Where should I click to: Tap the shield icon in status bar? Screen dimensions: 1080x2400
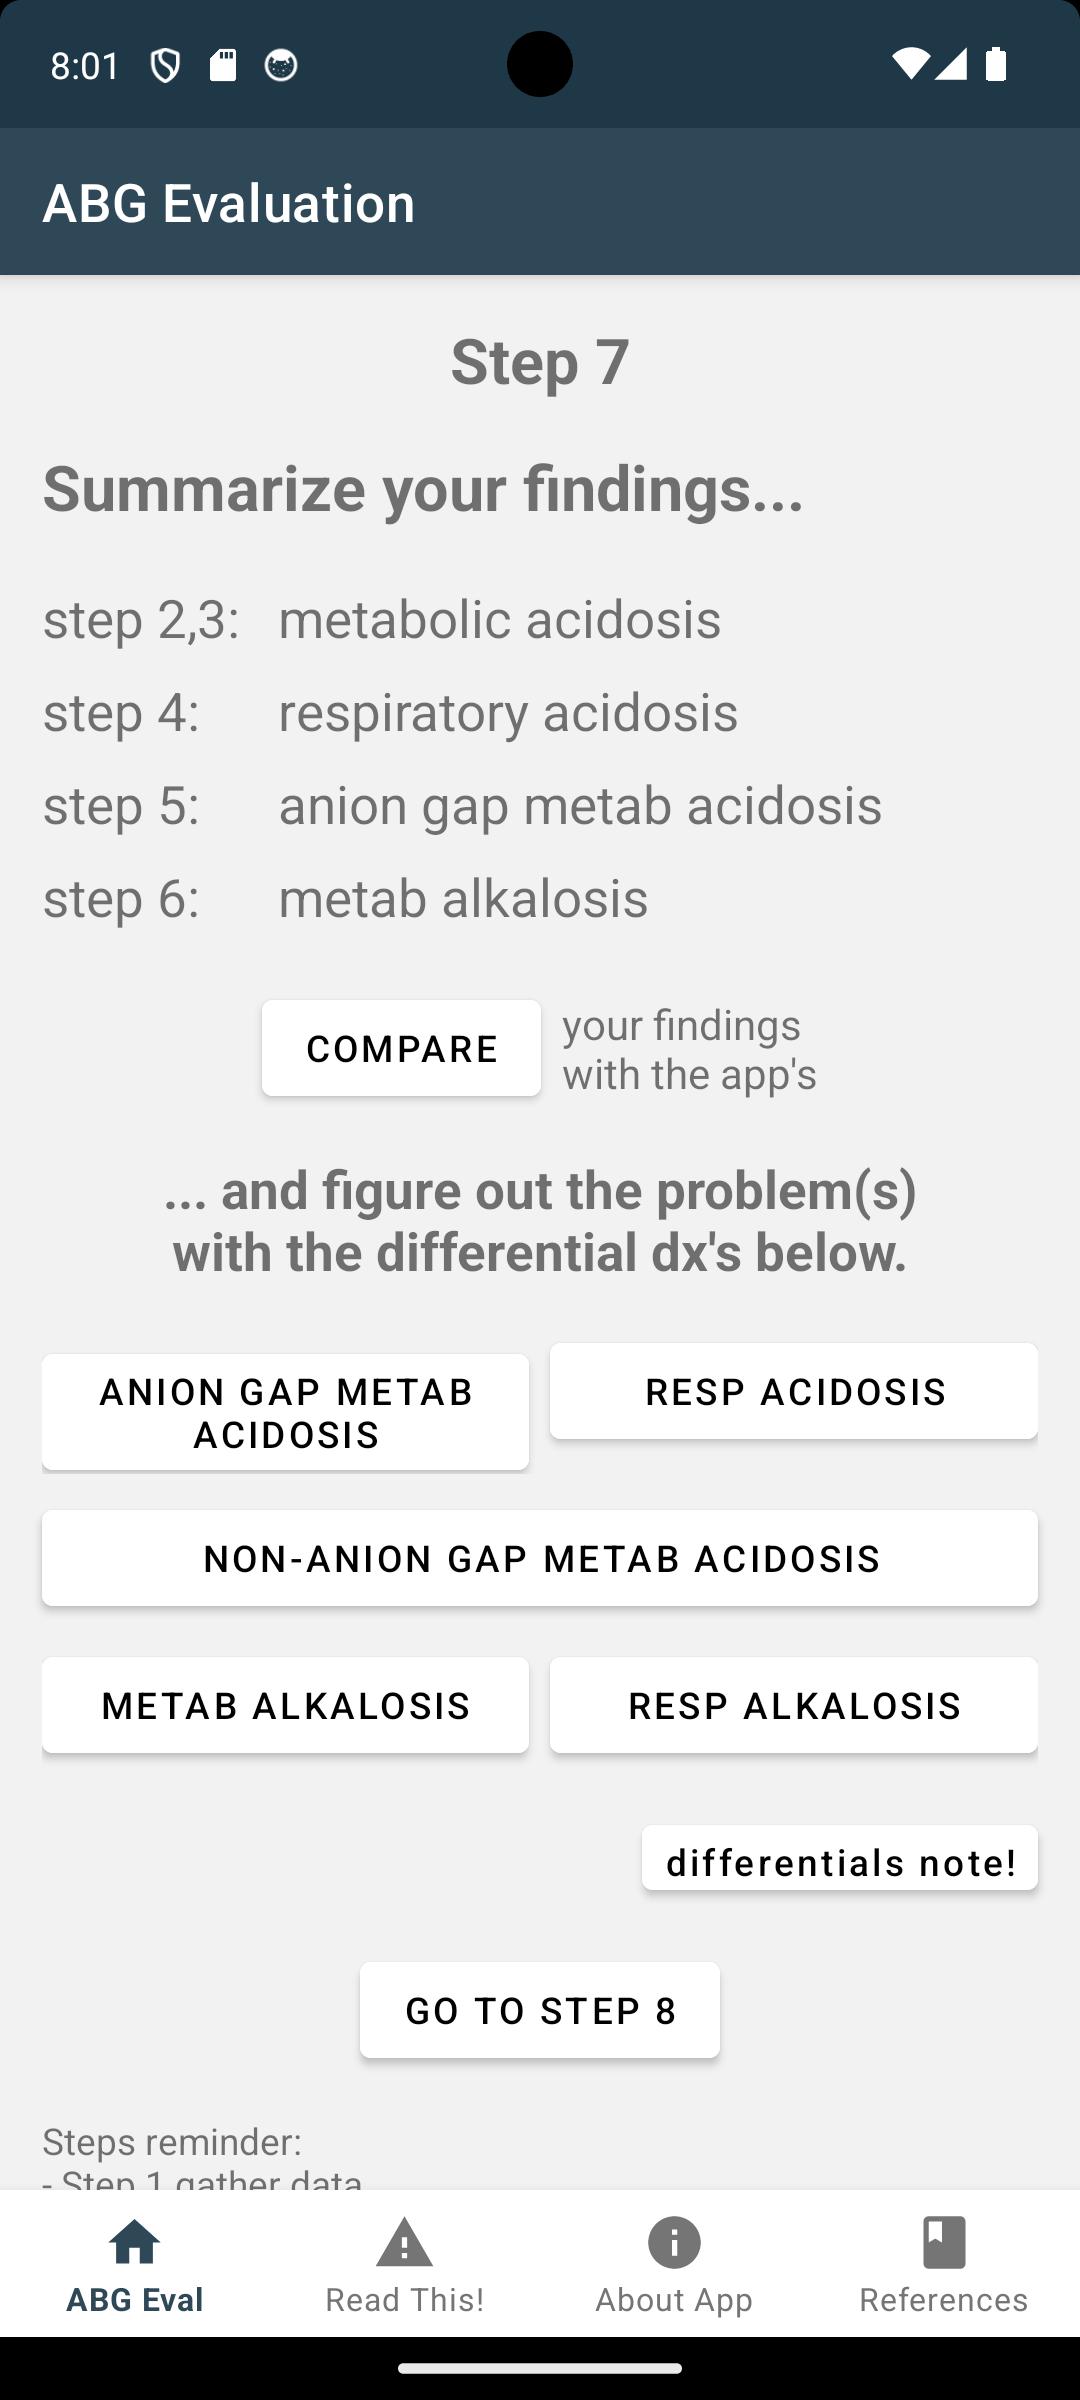(x=165, y=65)
